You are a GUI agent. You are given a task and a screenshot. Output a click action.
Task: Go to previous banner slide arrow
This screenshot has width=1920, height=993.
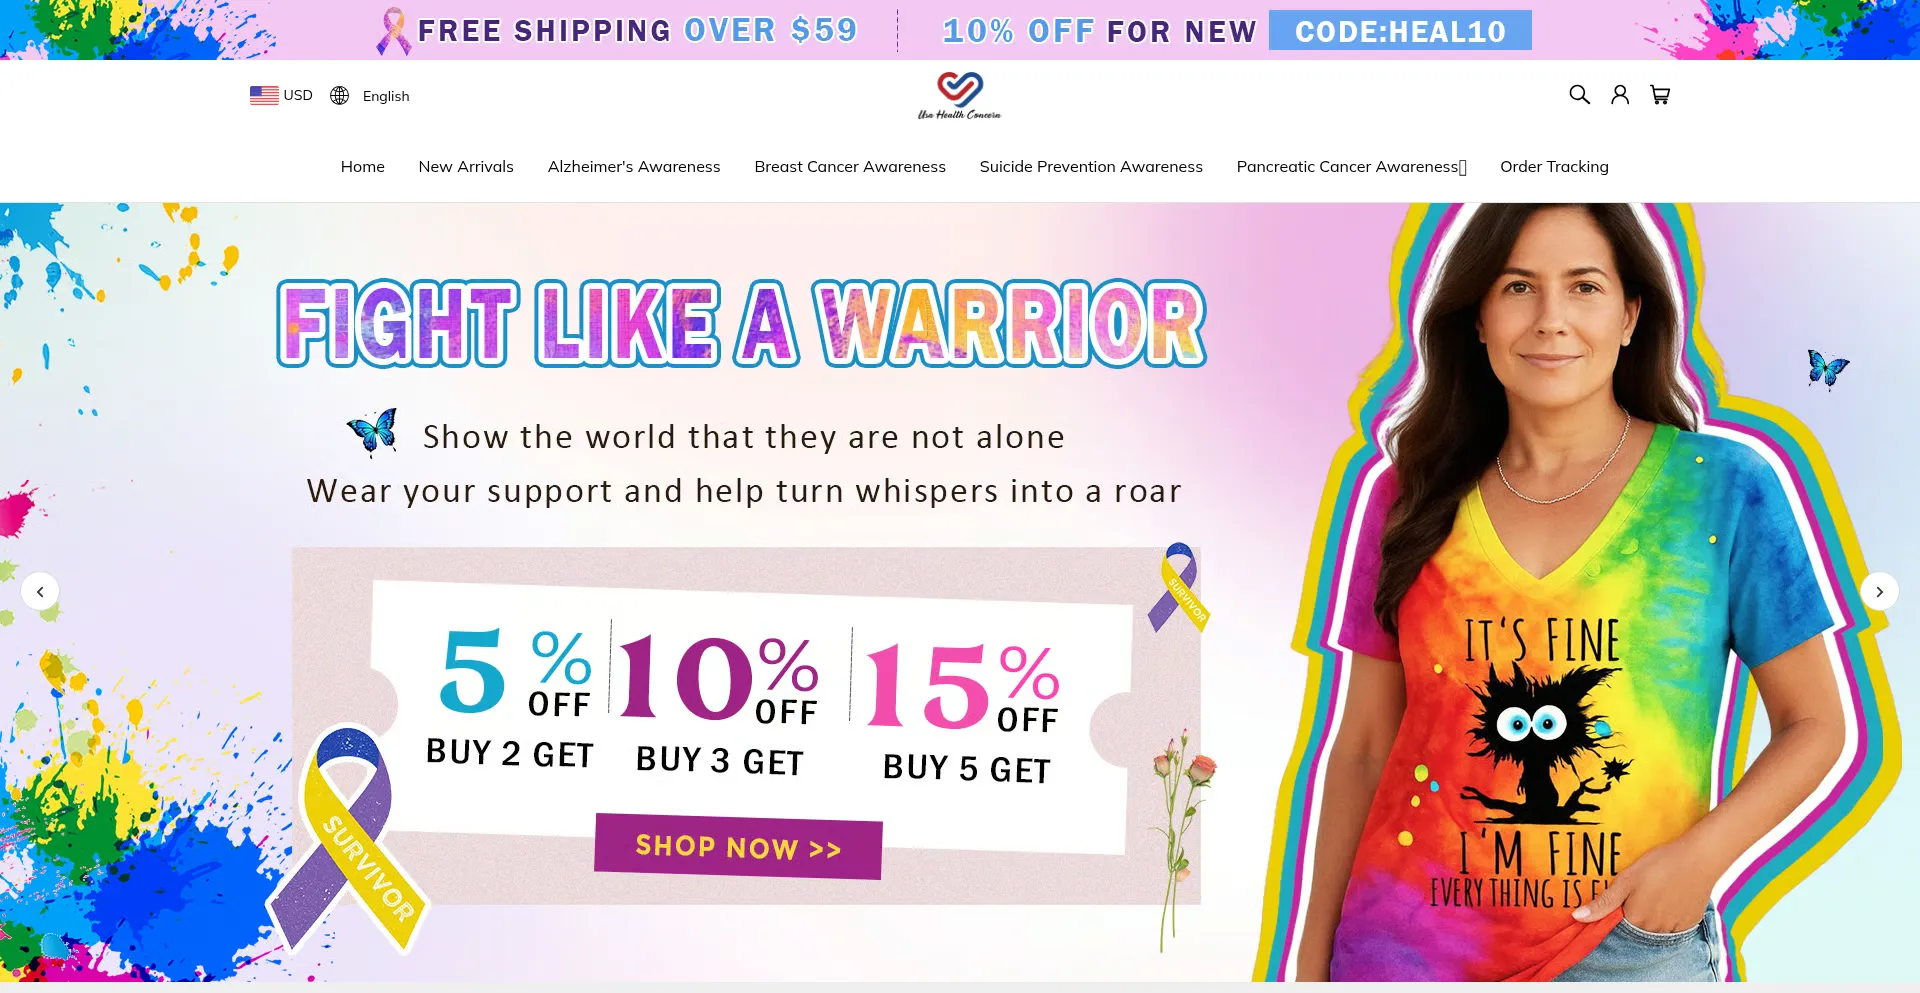[x=40, y=592]
